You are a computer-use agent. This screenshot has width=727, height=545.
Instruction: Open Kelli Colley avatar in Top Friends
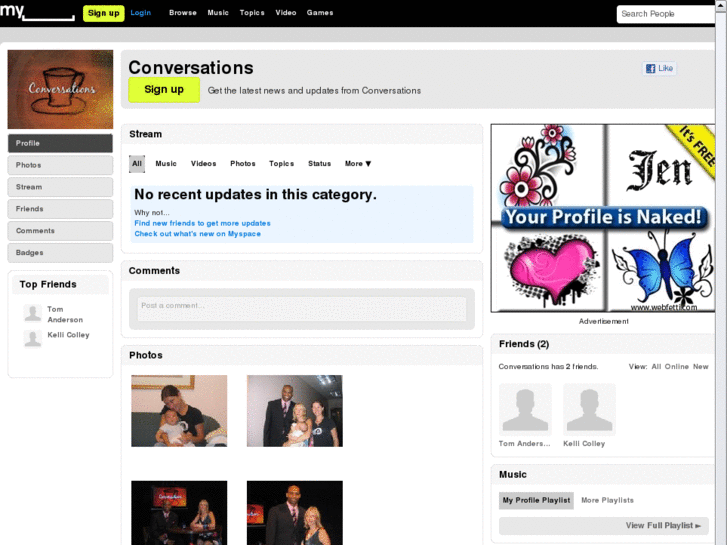(32, 338)
